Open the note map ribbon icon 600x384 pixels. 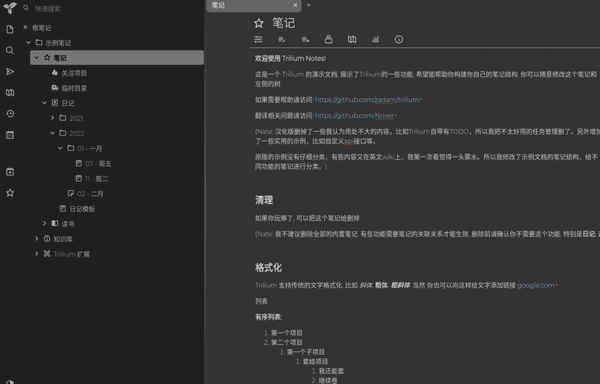352,39
